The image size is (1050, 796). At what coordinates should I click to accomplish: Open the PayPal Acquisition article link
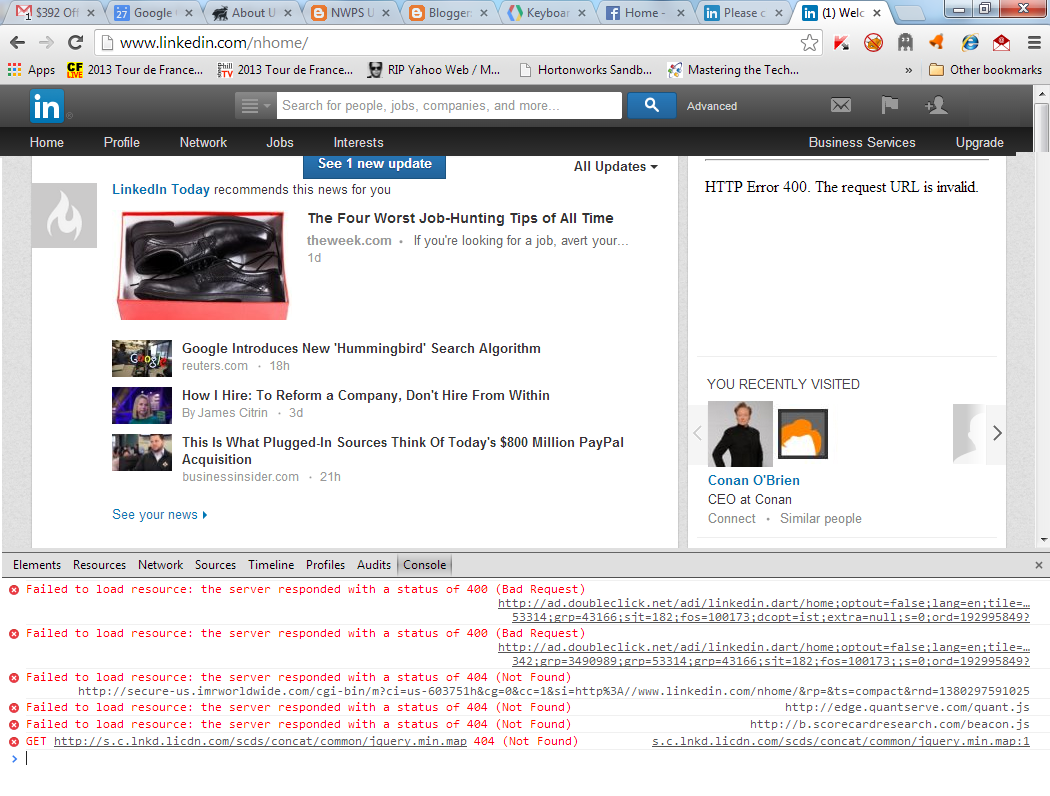[x=402, y=451]
